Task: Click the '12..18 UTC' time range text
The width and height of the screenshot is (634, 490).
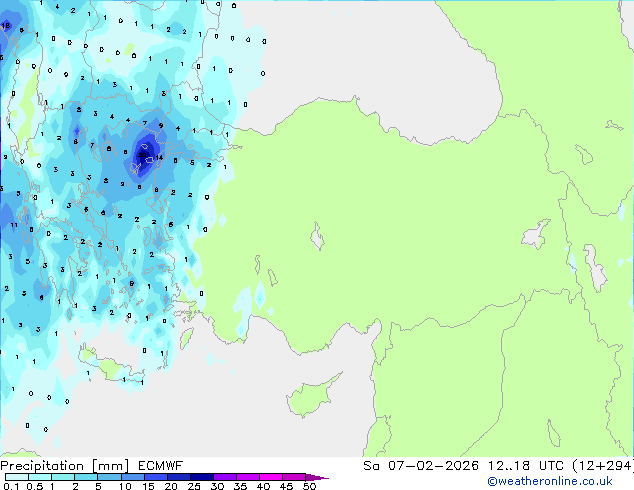Action: click(x=526, y=466)
